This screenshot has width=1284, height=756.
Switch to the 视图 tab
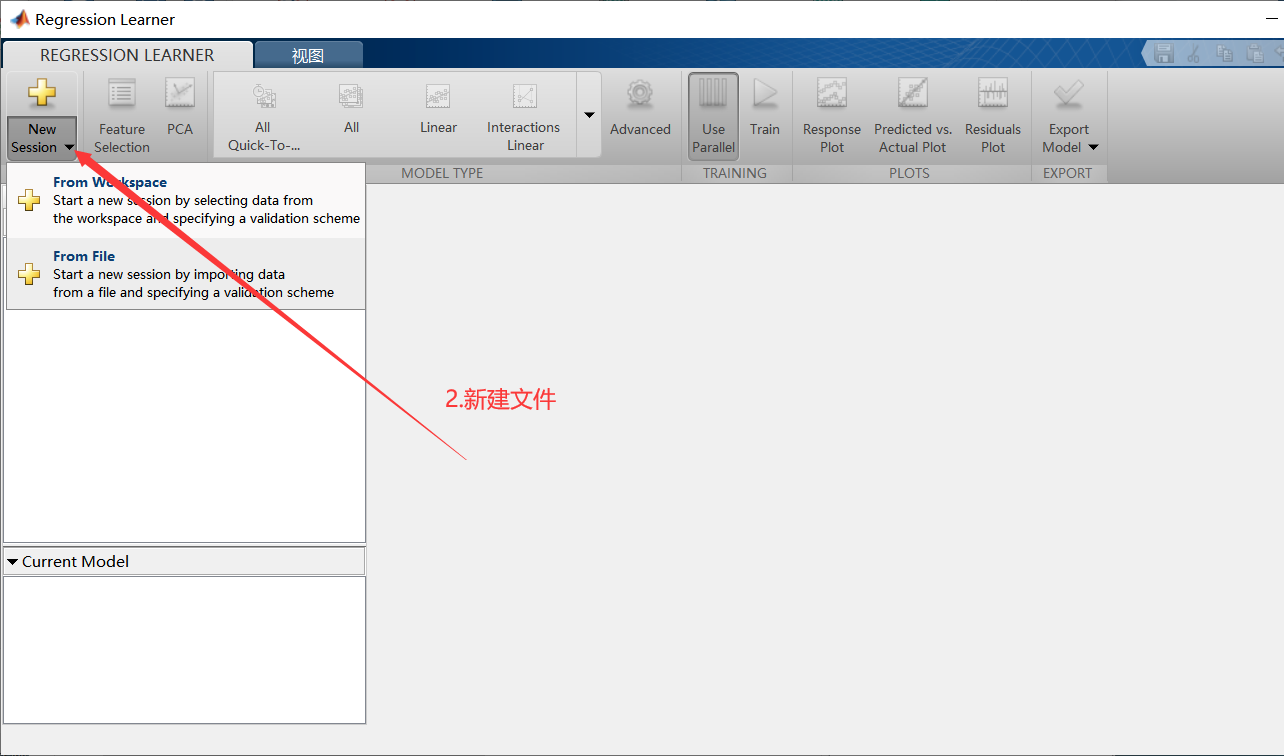[308, 56]
